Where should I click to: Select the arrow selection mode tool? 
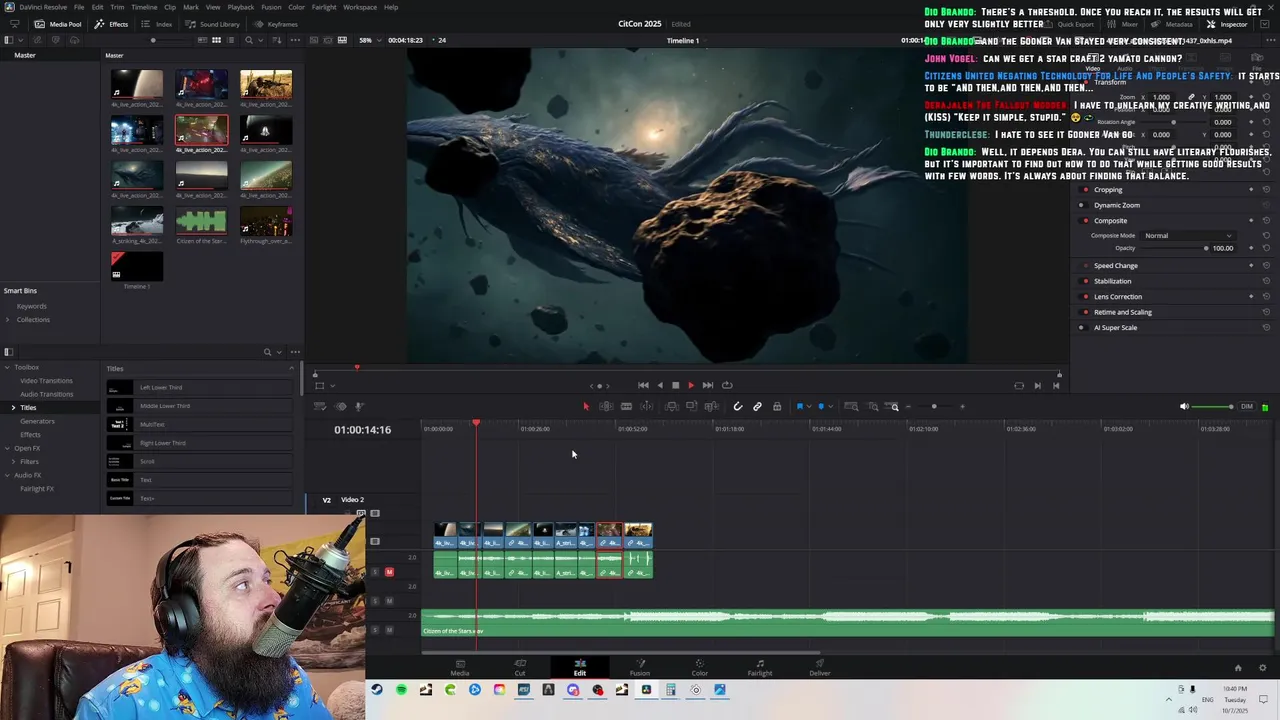[x=586, y=406]
